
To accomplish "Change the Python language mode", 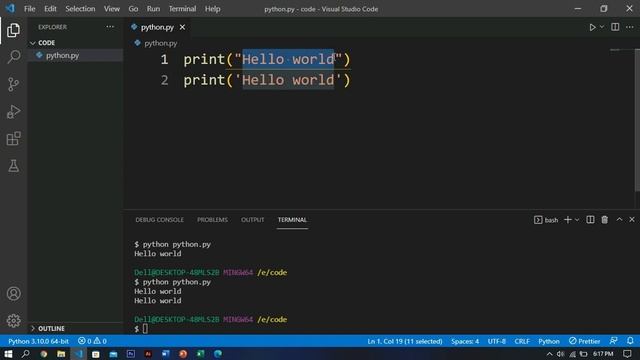I will [549, 341].
